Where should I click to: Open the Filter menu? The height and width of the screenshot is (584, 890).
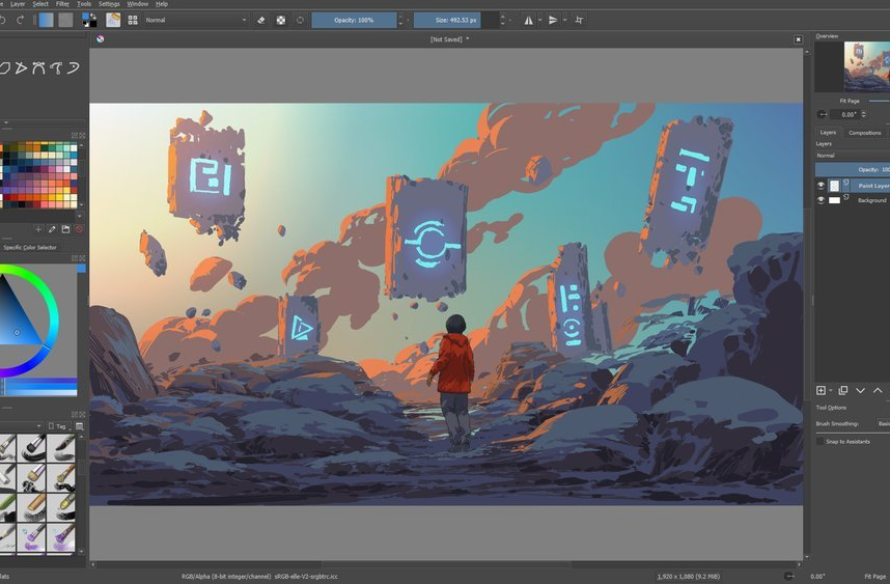point(61,4)
